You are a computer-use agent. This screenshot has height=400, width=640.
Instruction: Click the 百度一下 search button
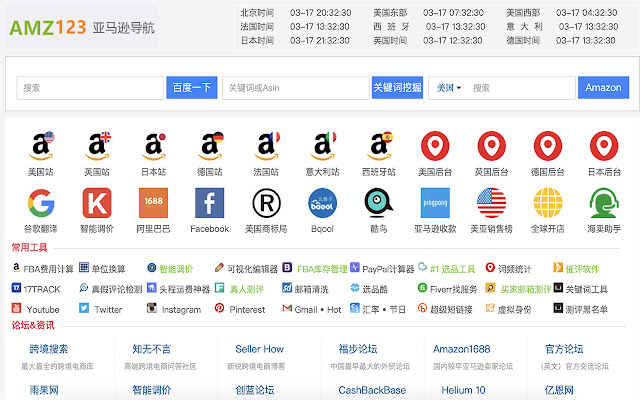(x=191, y=87)
